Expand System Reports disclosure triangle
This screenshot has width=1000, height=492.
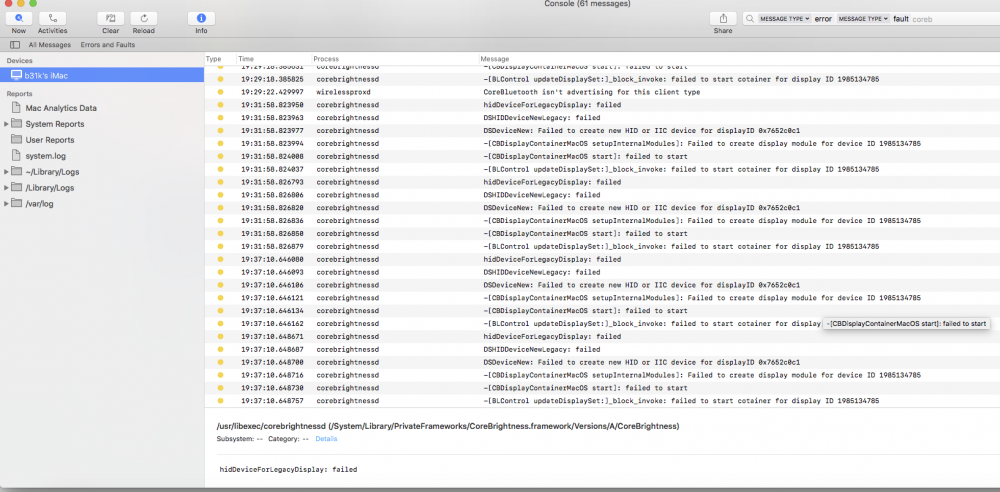(6, 124)
